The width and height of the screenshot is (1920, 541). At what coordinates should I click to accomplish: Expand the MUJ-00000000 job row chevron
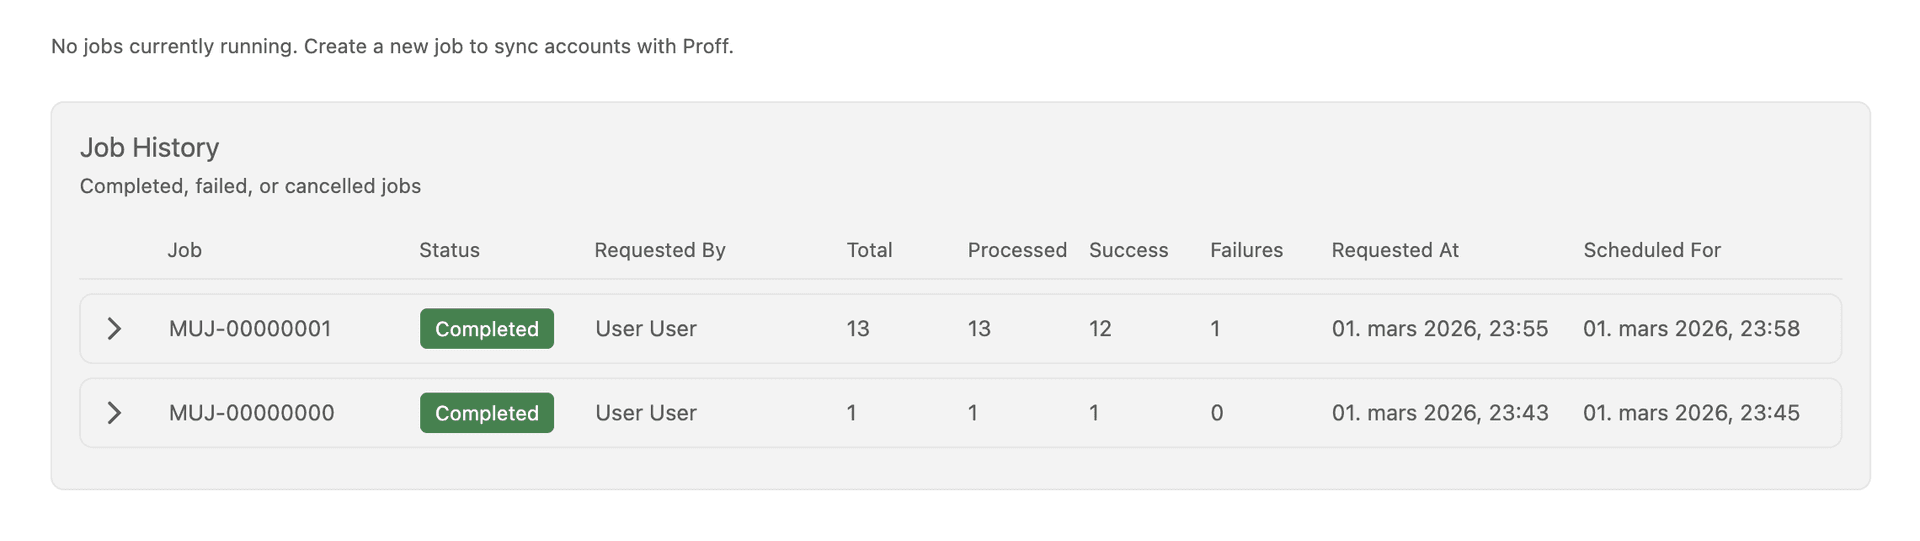pyautogui.click(x=114, y=413)
